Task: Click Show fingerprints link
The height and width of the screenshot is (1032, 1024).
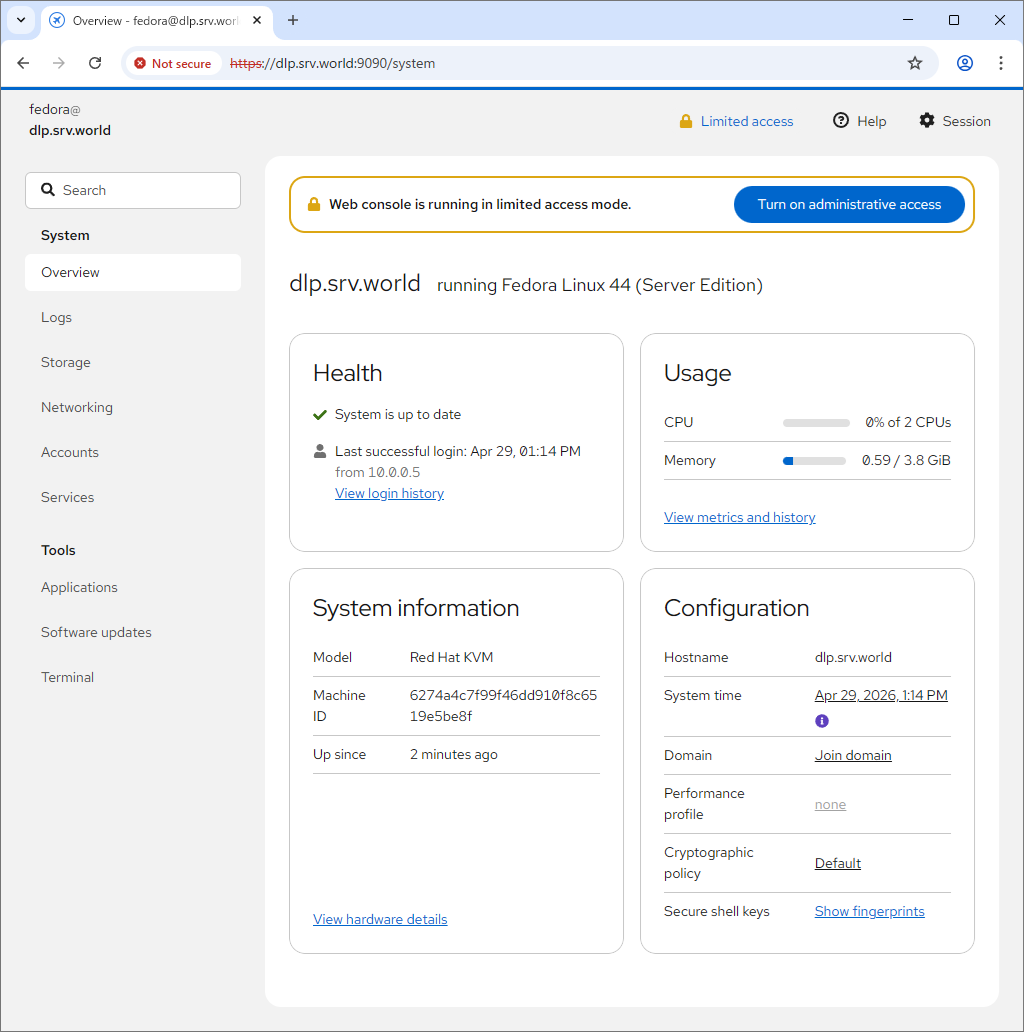Action: coord(869,912)
